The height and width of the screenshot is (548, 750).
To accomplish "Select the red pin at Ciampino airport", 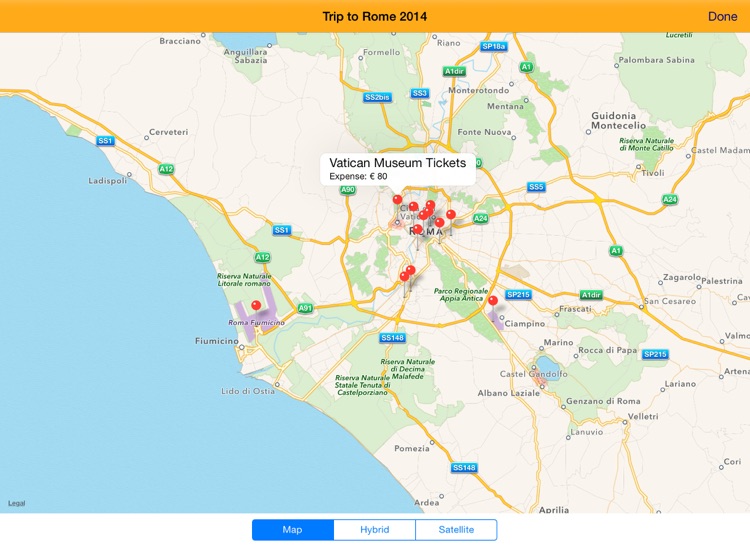I will click(x=493, y=300).
